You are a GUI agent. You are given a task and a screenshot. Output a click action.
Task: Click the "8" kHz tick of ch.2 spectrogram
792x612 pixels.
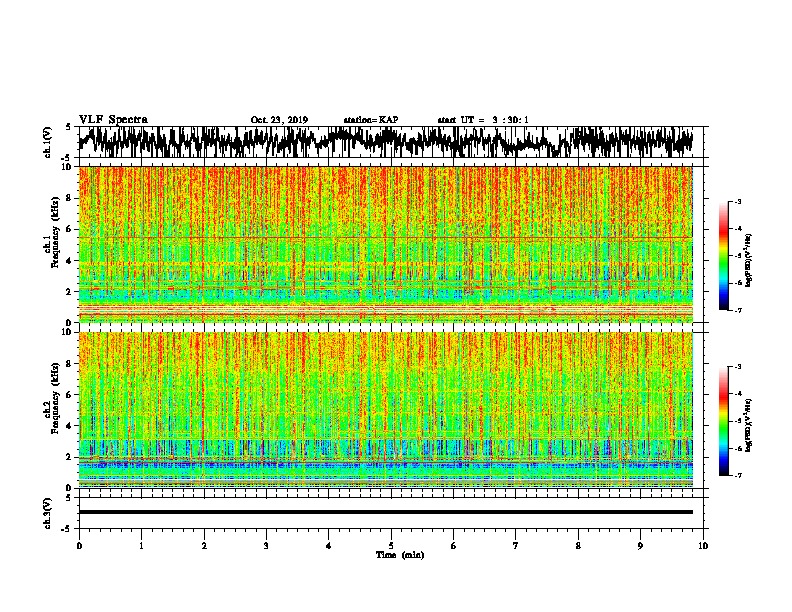coord(70,364)
